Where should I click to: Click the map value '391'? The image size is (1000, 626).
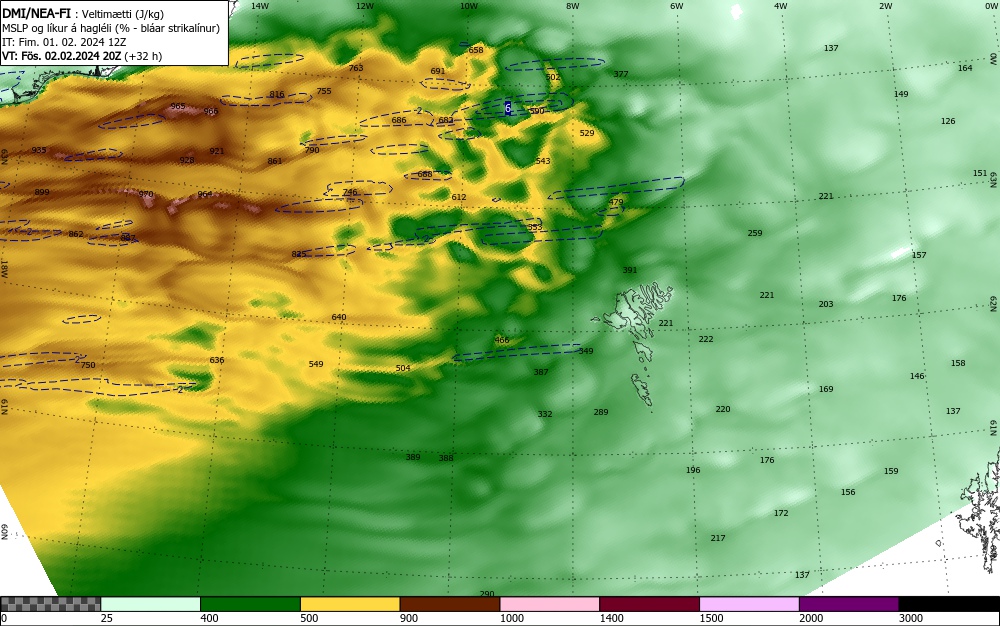click(x=629, y=270)
